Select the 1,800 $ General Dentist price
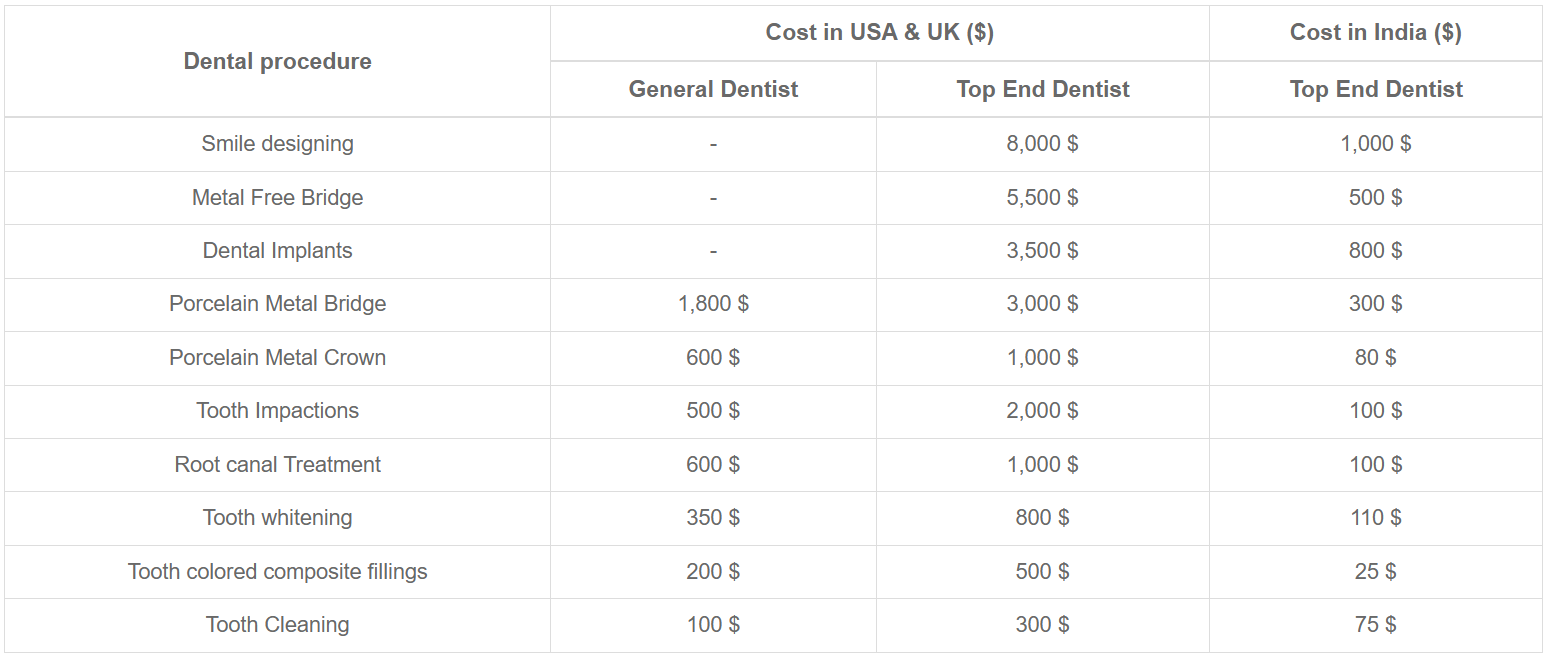The width and height of the screenshot is (1549, 657). [x=713, y=304]
